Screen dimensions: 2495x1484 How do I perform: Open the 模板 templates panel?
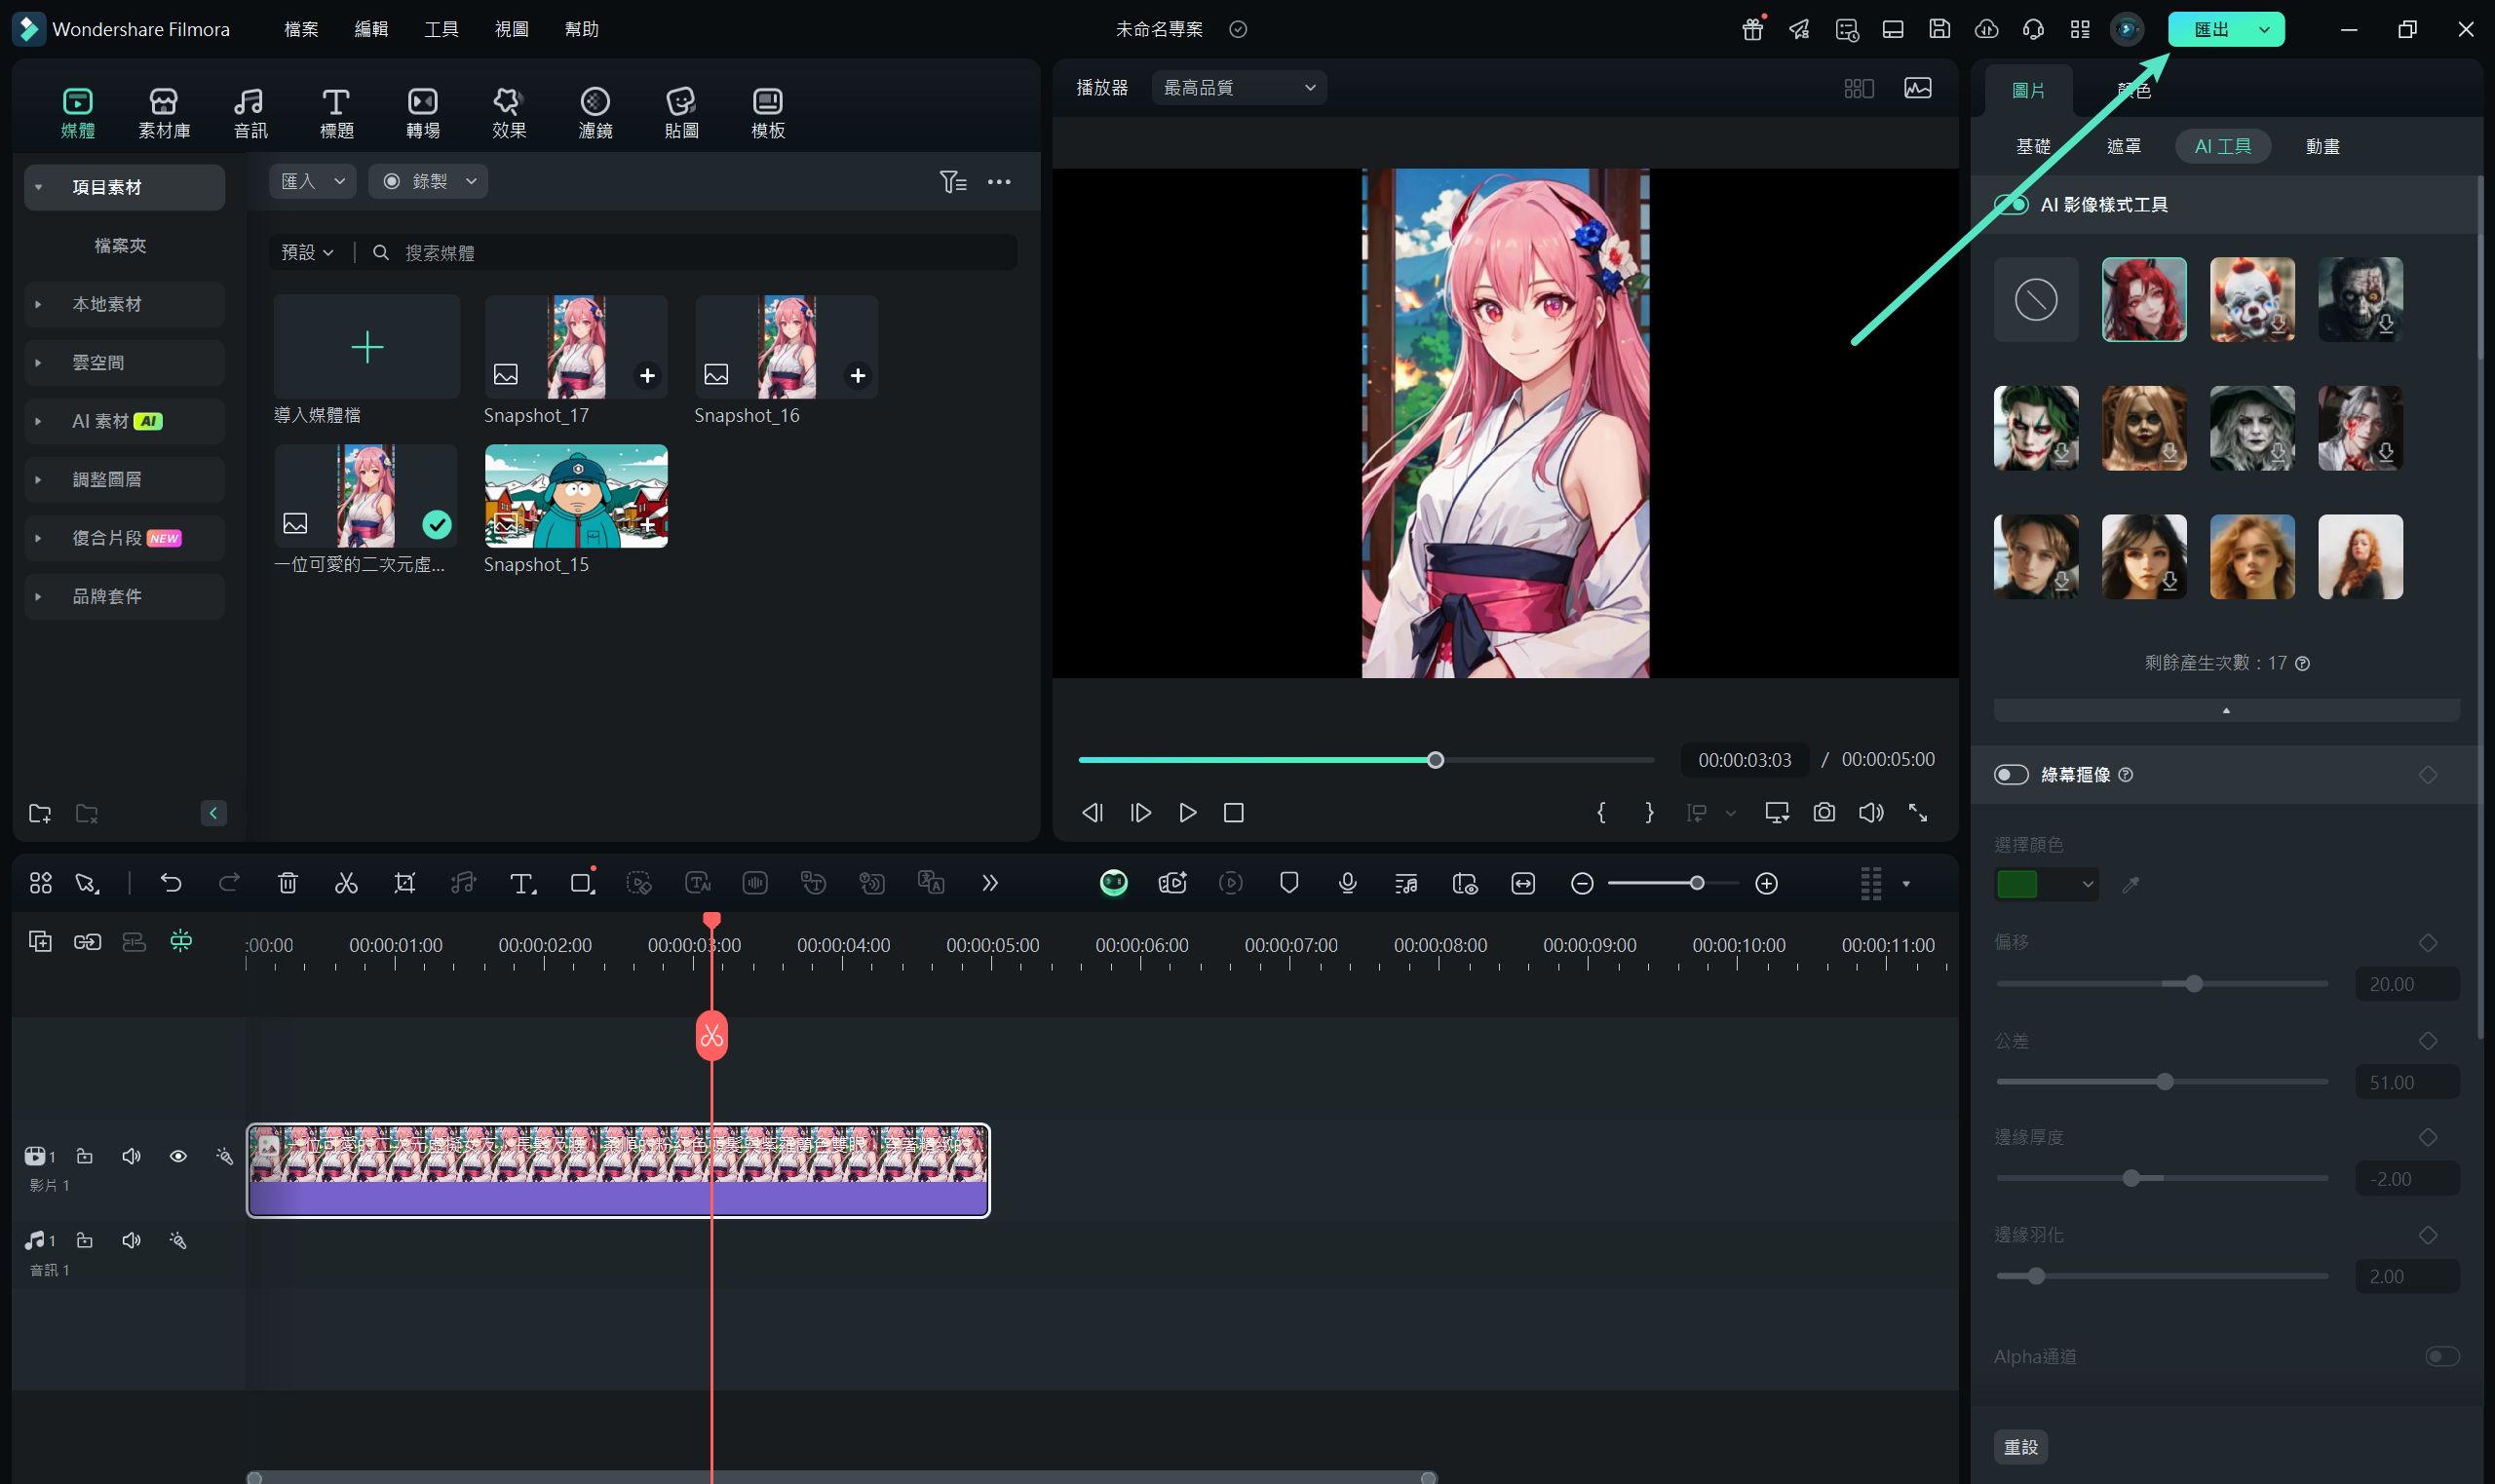tap(768, 113)
